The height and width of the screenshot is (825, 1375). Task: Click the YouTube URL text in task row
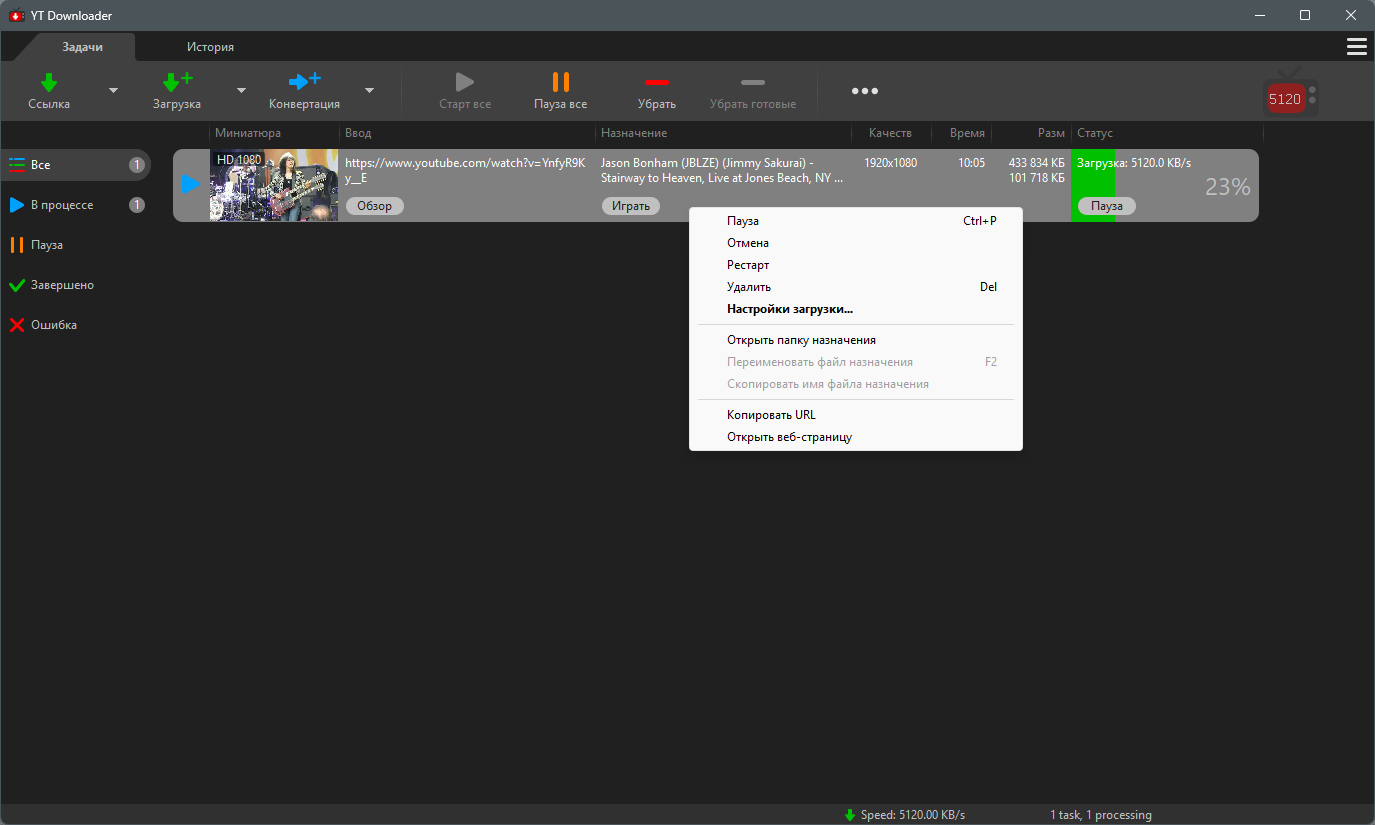[x=465, y=170]
